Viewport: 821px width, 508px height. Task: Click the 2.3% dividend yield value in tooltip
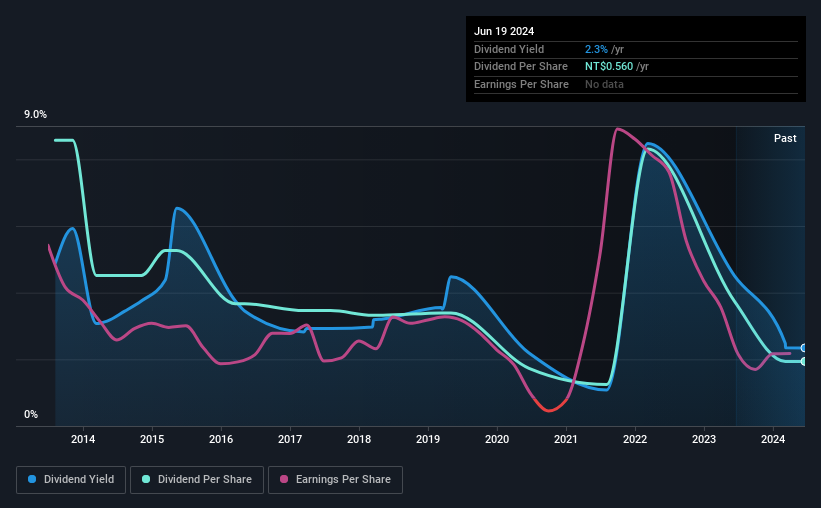click(596, 49)
